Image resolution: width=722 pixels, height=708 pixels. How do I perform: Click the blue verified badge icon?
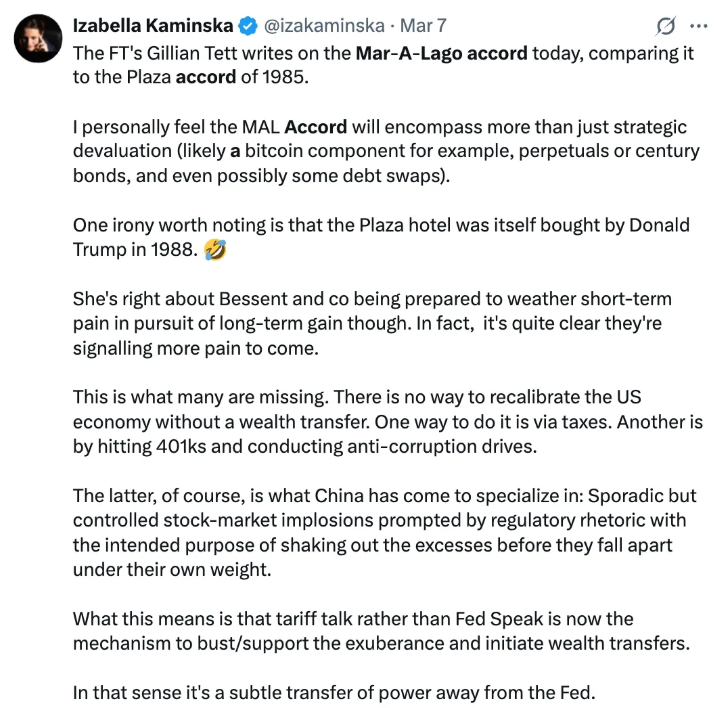pyautogui.click(x=248, y=26)
